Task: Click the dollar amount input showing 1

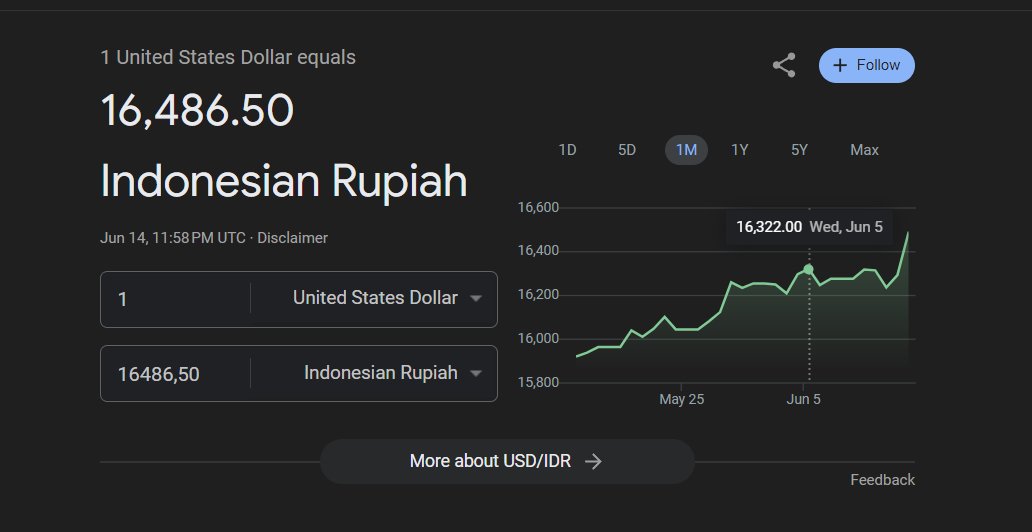Action: click(x=175, y=299)
